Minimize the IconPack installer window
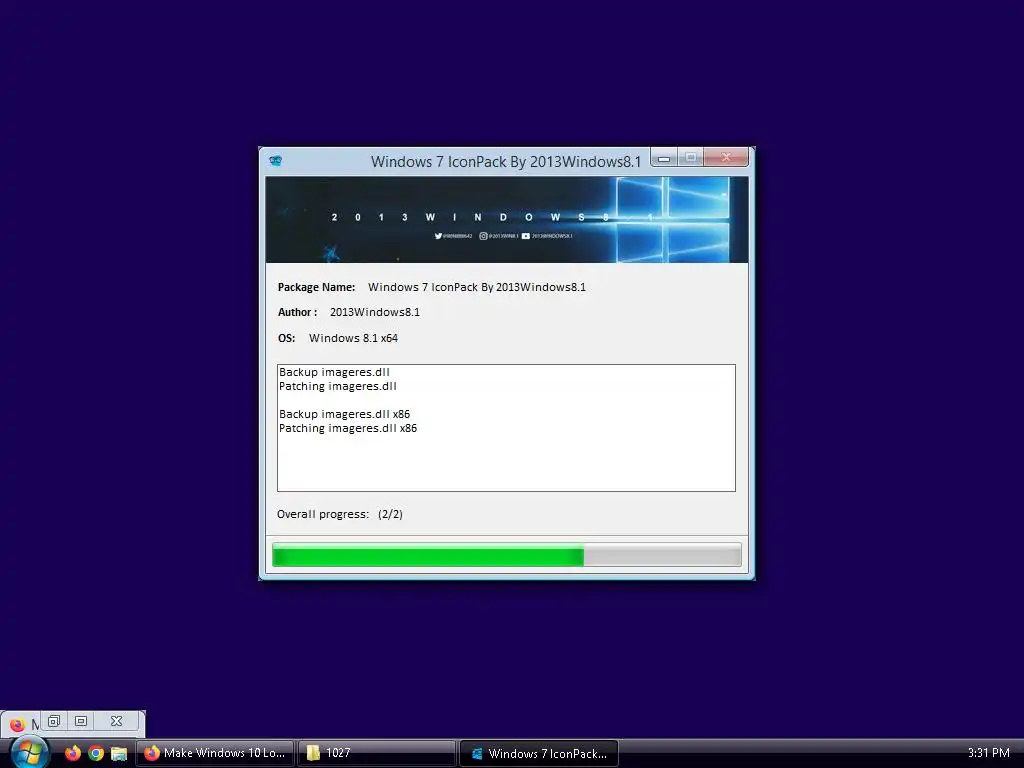This screenshot has width=1024, height=768. (664, 158)
